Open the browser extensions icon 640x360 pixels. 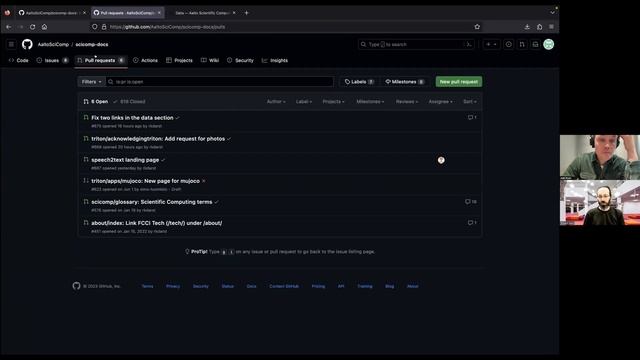540,27
